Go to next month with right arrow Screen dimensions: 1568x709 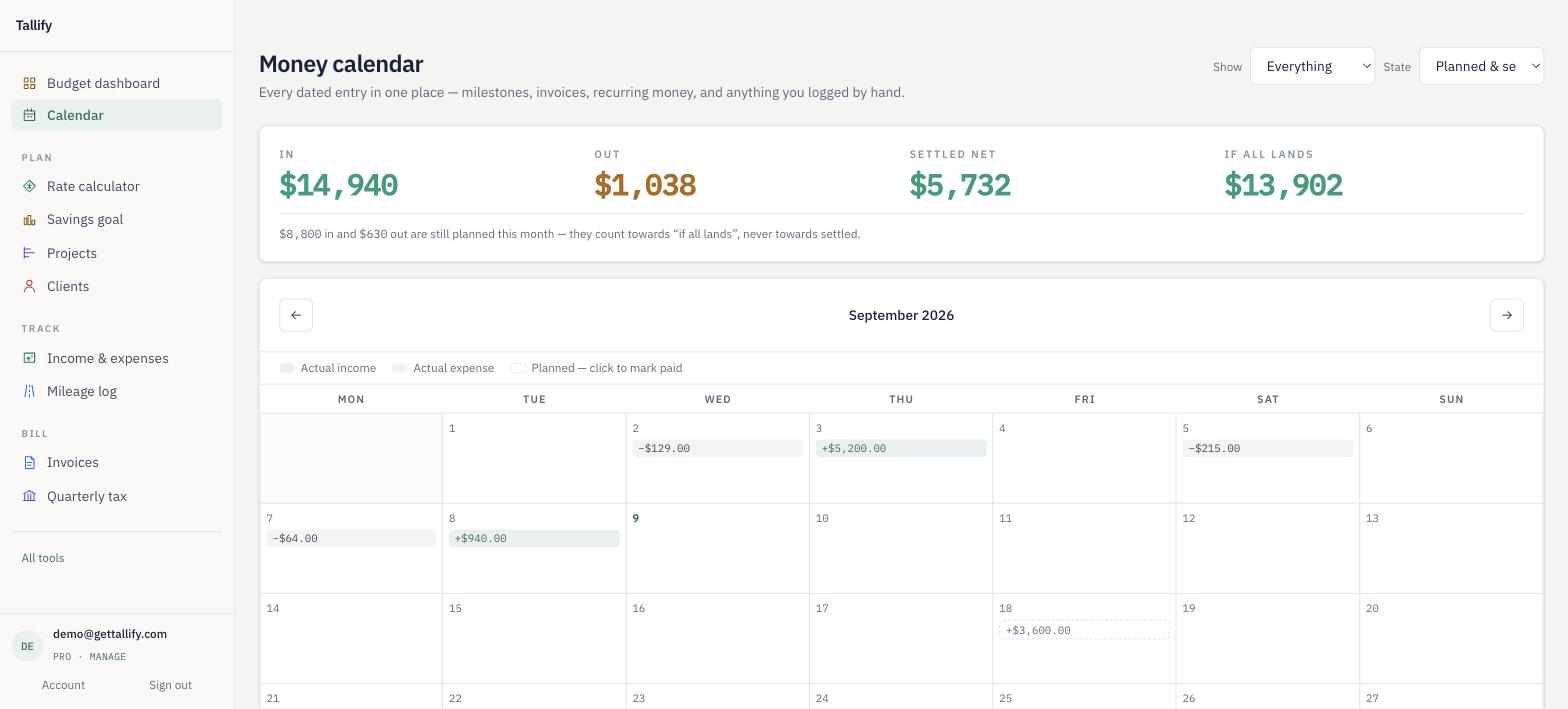pyautogui.click(x=1507, y=315)
